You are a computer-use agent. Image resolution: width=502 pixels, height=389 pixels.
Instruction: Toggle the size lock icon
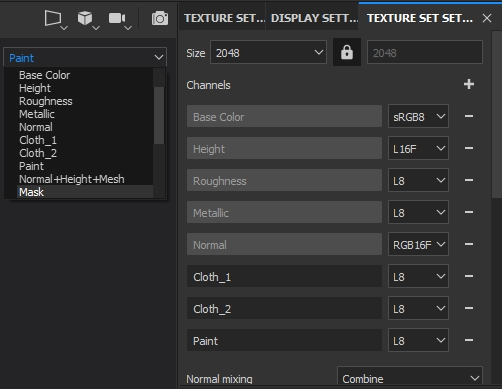coord(347,52)
